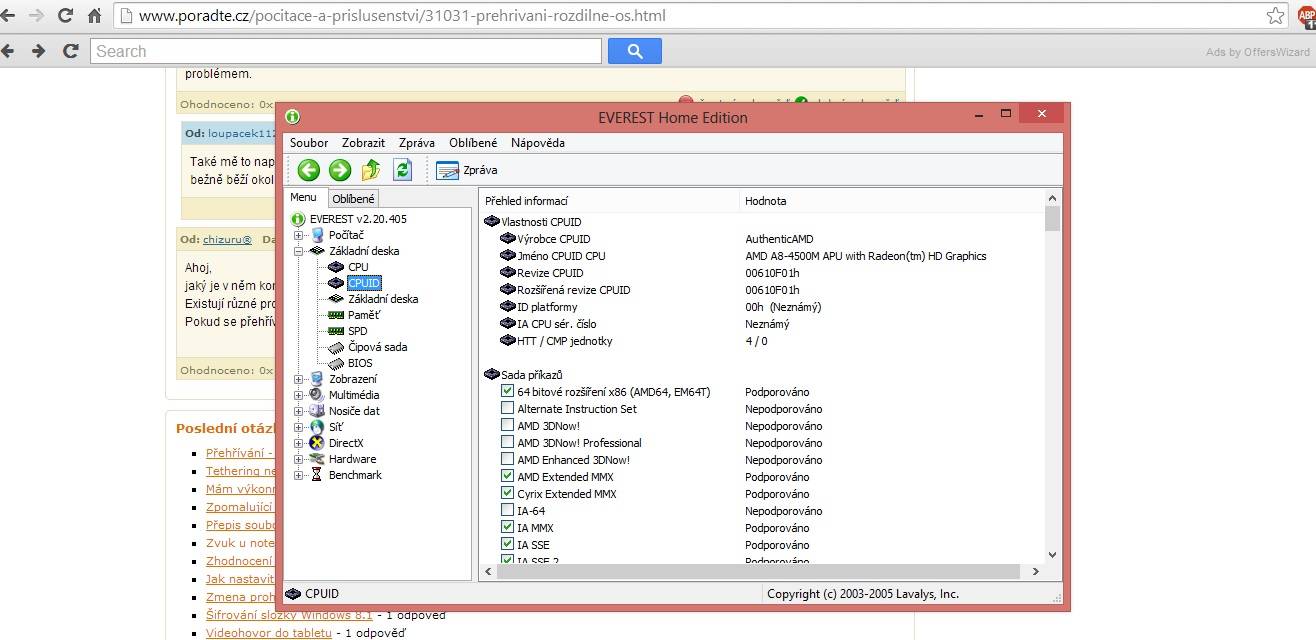Toggle the Alternate Instruction Set checkbox
Screen dimensions: 1316x640
pos(508,409)
